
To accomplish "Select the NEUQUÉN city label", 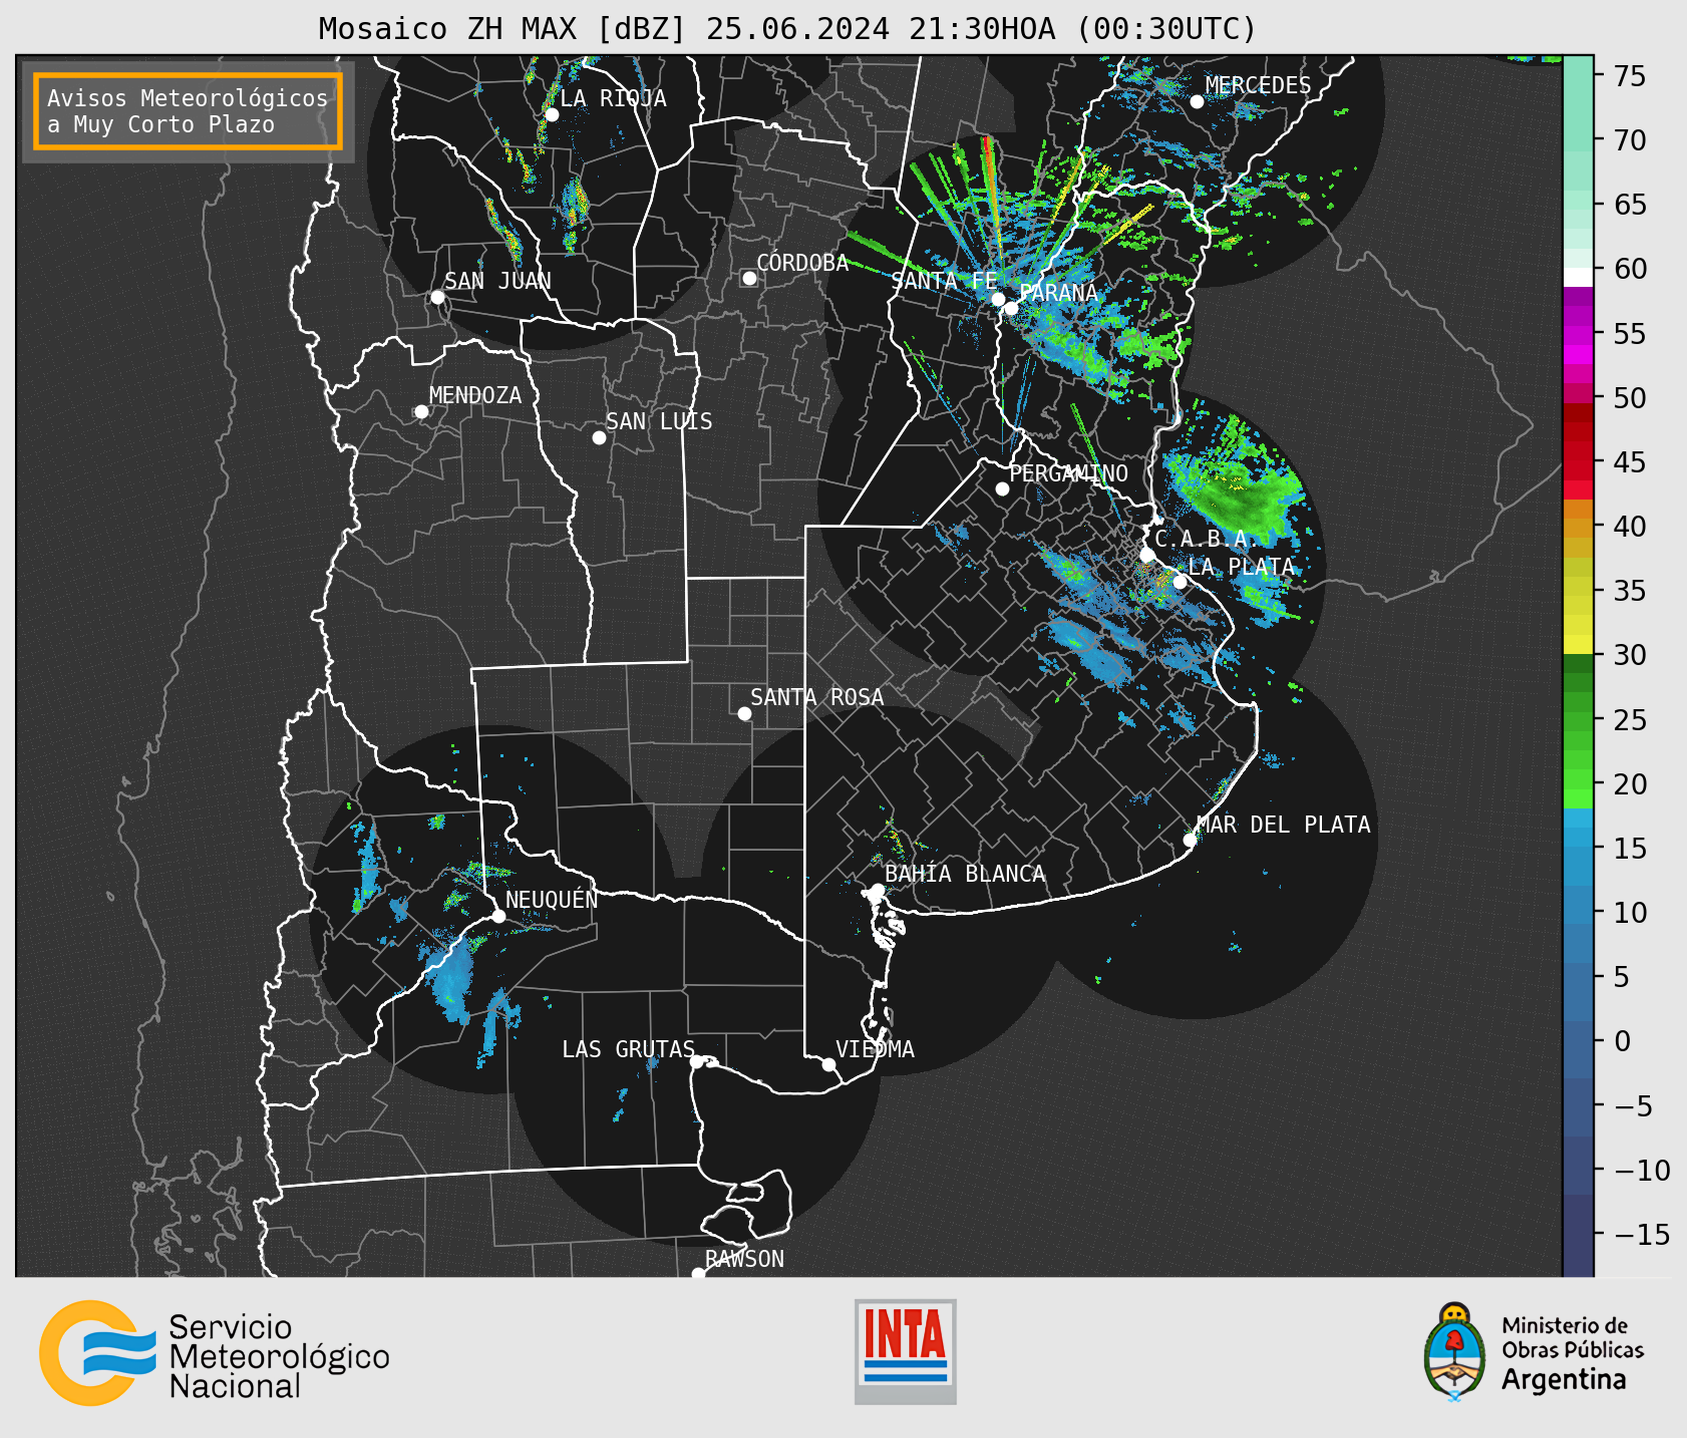I will pyautogui.click(x=551, y=899).
